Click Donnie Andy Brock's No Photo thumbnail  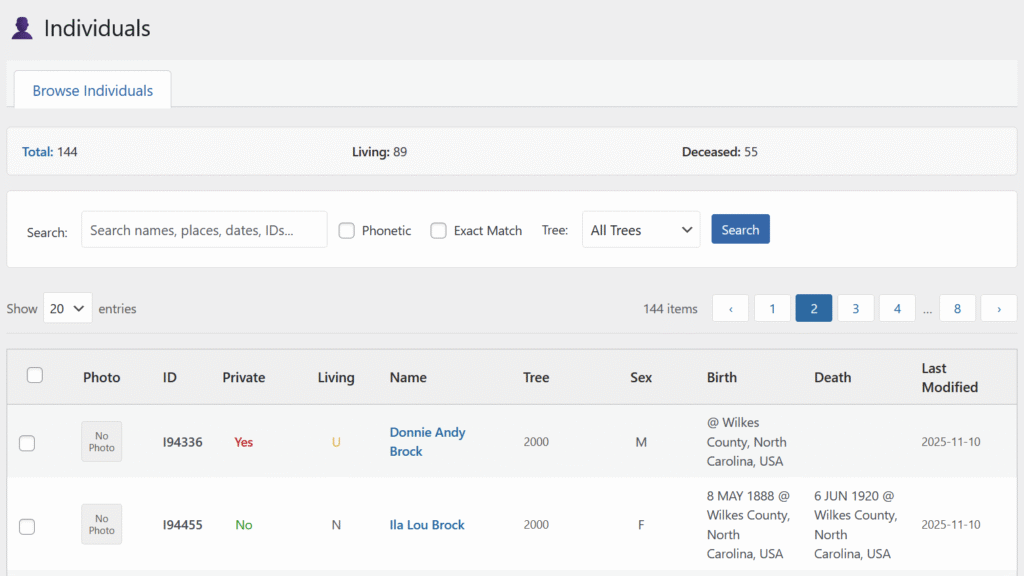tap(101, 442)
